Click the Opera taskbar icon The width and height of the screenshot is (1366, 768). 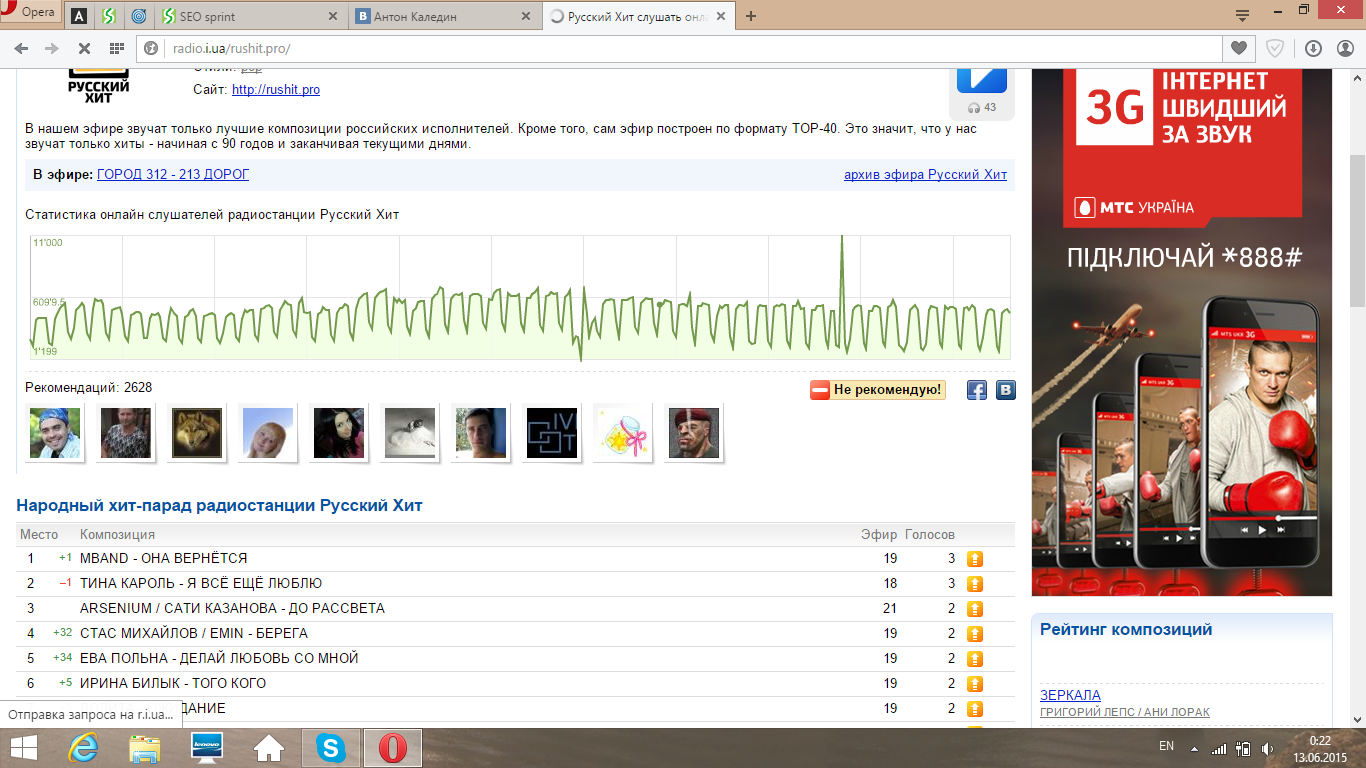[x=393, y=748]
